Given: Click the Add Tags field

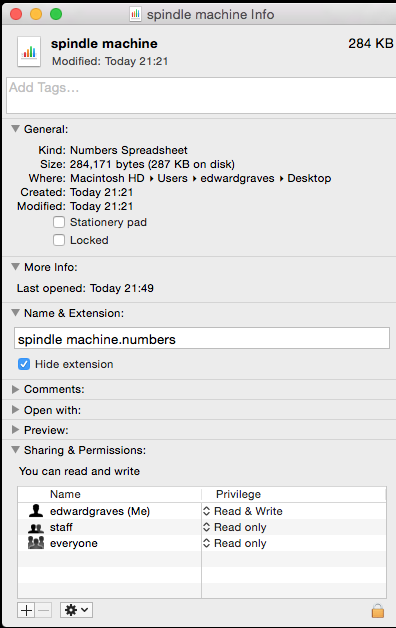Looking at the screenshot, I should pyautogui.click(x=201, y=96).
